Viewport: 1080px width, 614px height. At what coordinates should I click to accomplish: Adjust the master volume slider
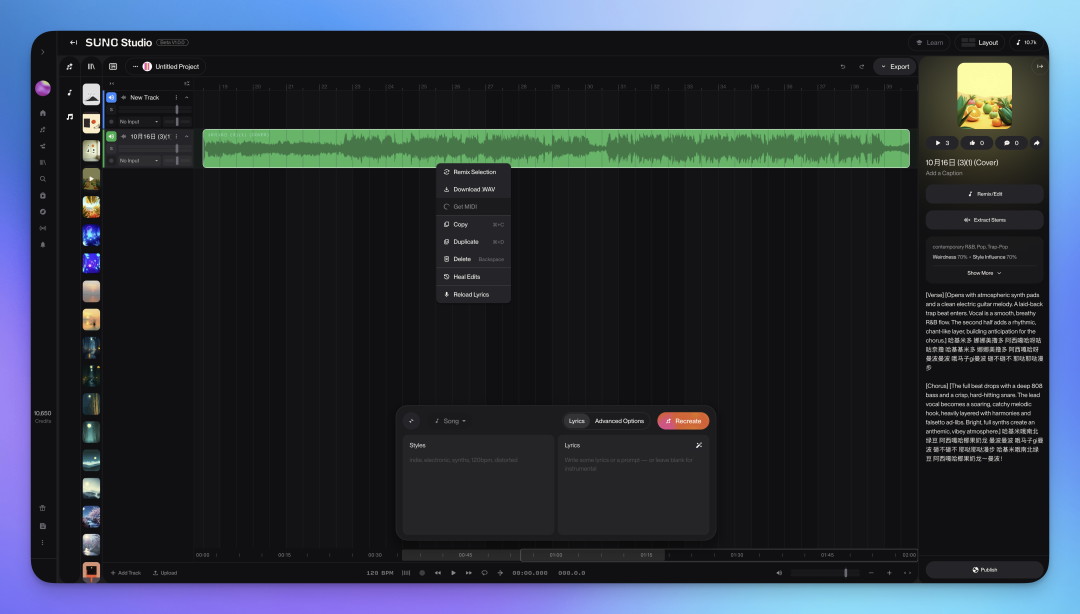point(824,573)
